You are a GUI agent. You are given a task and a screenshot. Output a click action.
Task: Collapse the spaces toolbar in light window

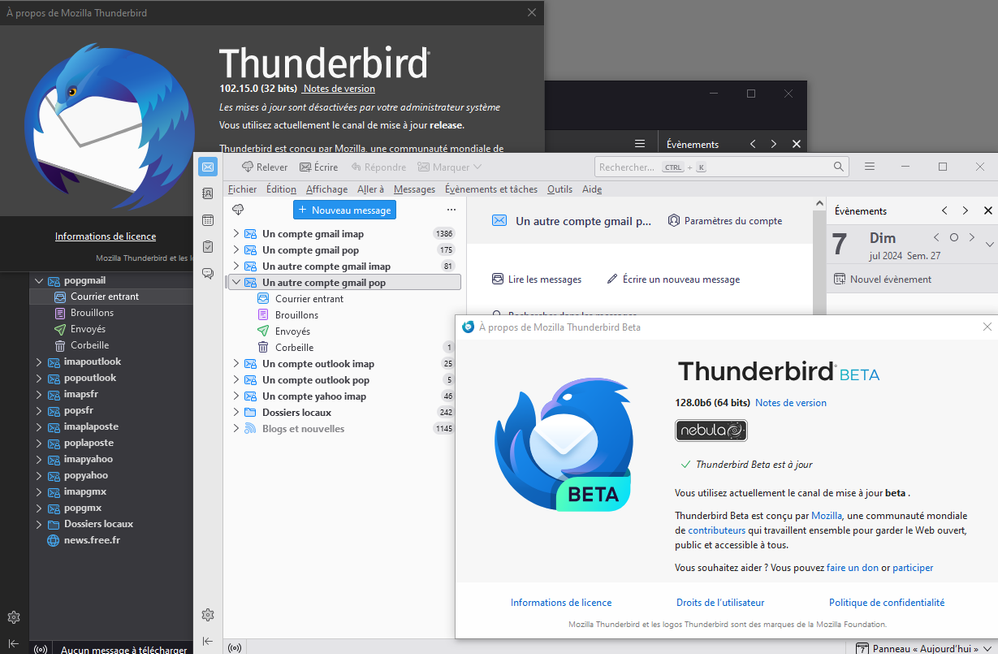tap(208, 641)
